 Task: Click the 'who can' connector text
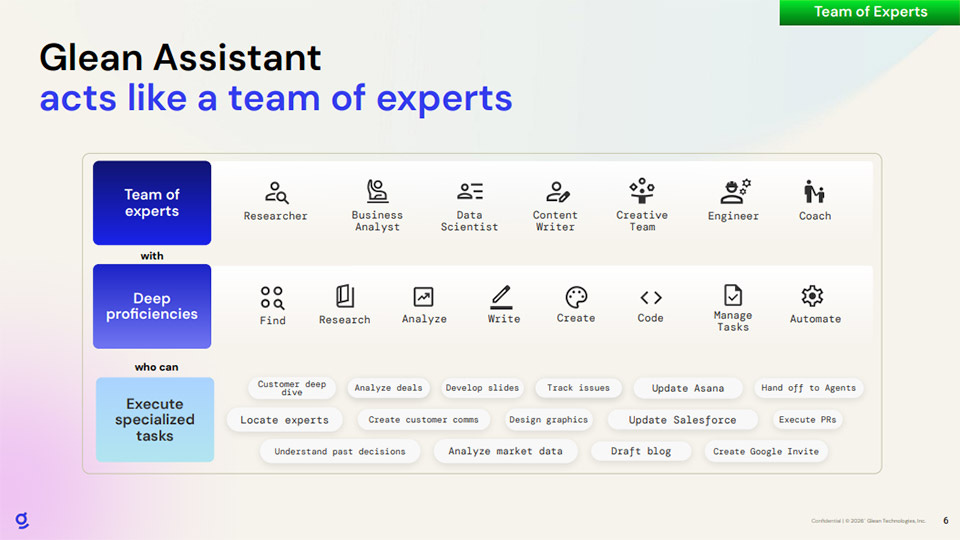click(156, 367)
